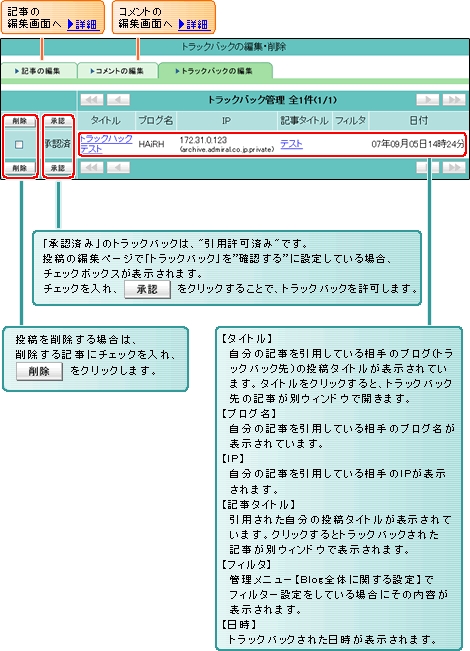Screen dimensions: 470x651
Task: Click date 07年09月05日14時24分
Action: tap(418, 144)
